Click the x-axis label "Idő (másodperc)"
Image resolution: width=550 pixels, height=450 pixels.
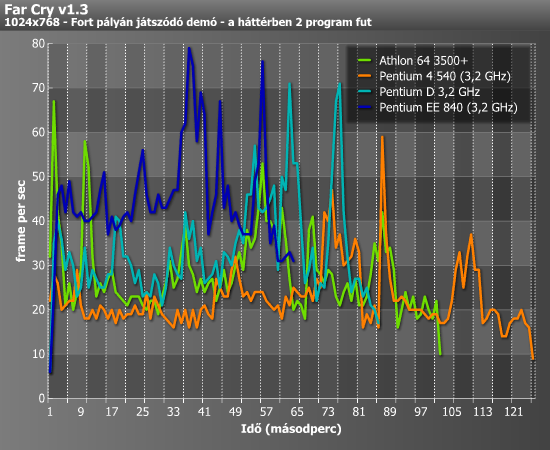[x=291, y=429]
